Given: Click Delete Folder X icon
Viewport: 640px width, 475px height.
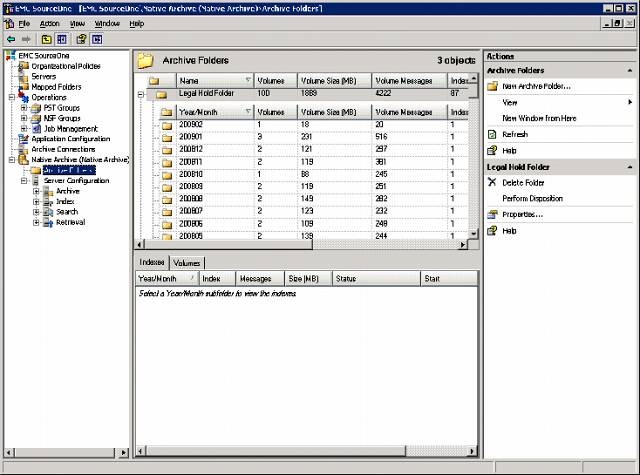Looking at the screenshot, I should click(x=492, y=182).
